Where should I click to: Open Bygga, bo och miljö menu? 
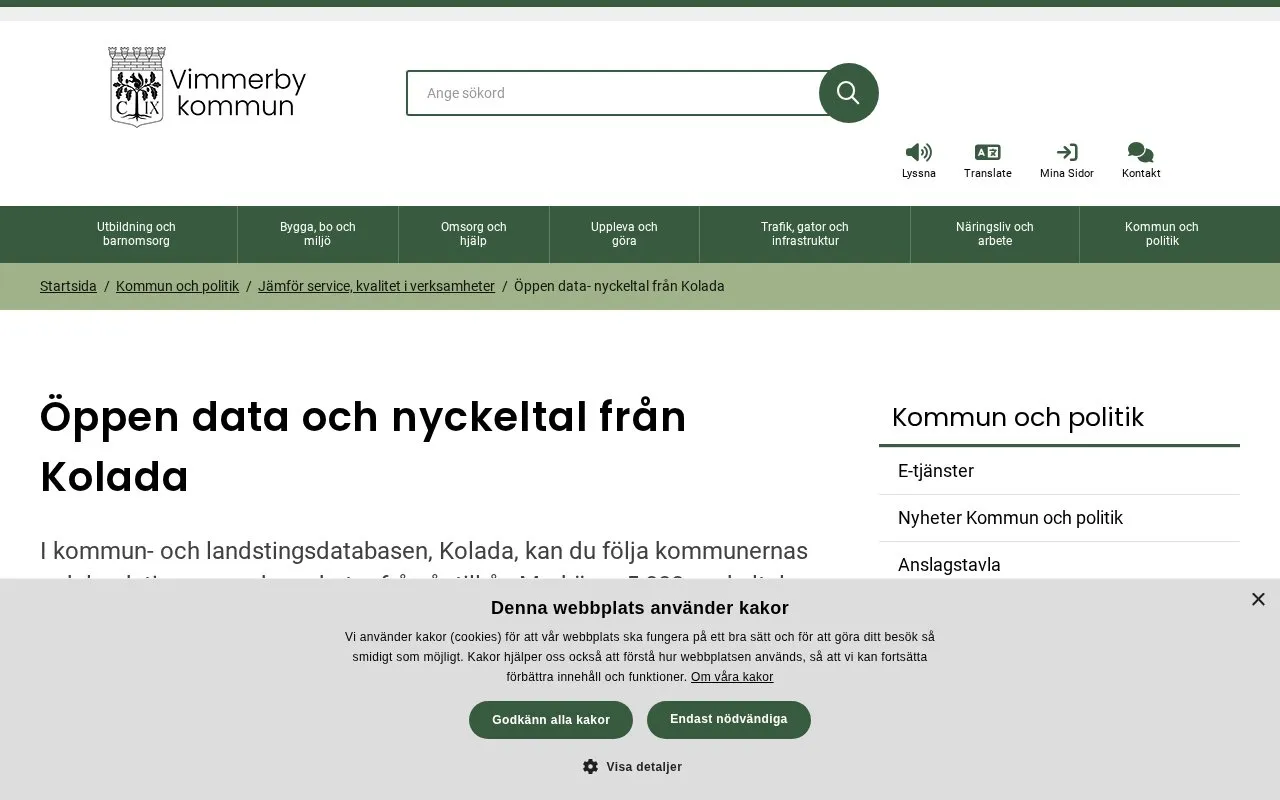tap(318, 234)
